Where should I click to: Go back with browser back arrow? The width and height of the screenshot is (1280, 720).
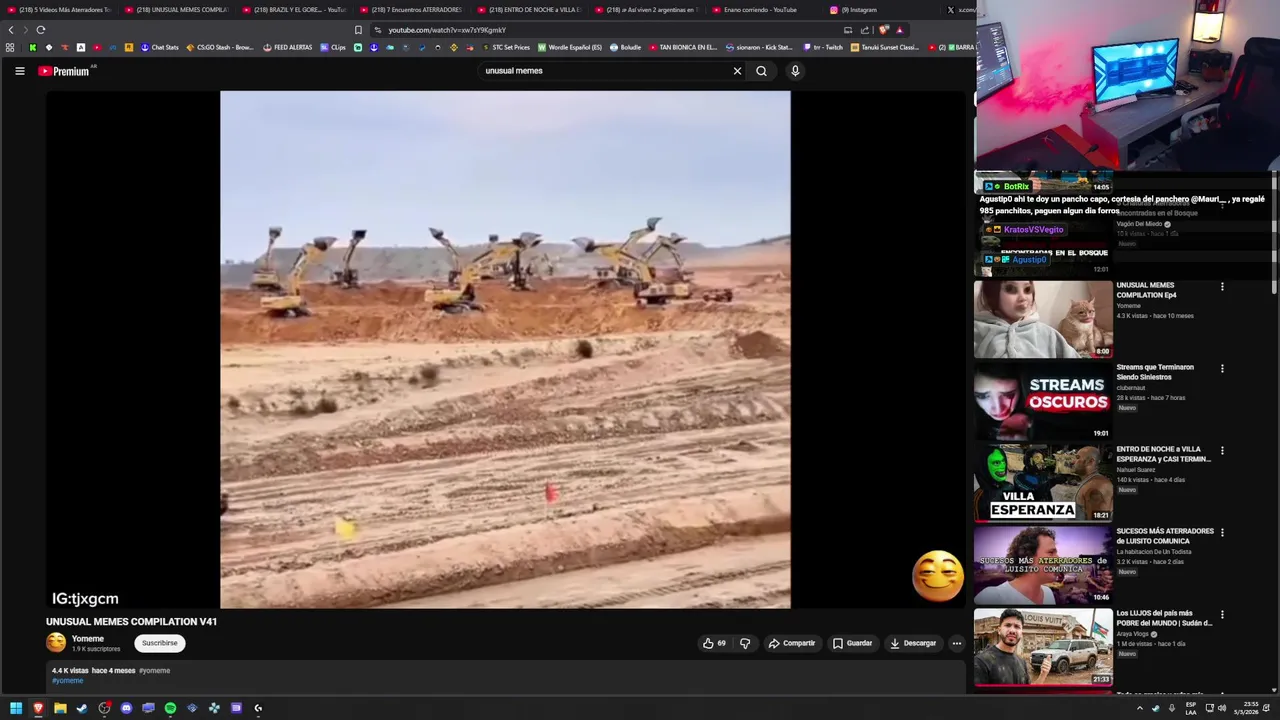click(x=11, y=30)
